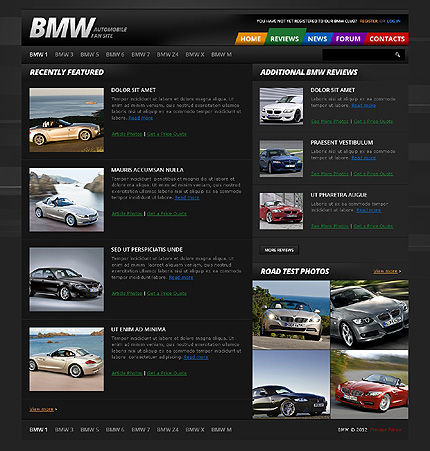
Task: Get a Price Quote for Ut Enim Ad Minima
Action: (167, 373)
